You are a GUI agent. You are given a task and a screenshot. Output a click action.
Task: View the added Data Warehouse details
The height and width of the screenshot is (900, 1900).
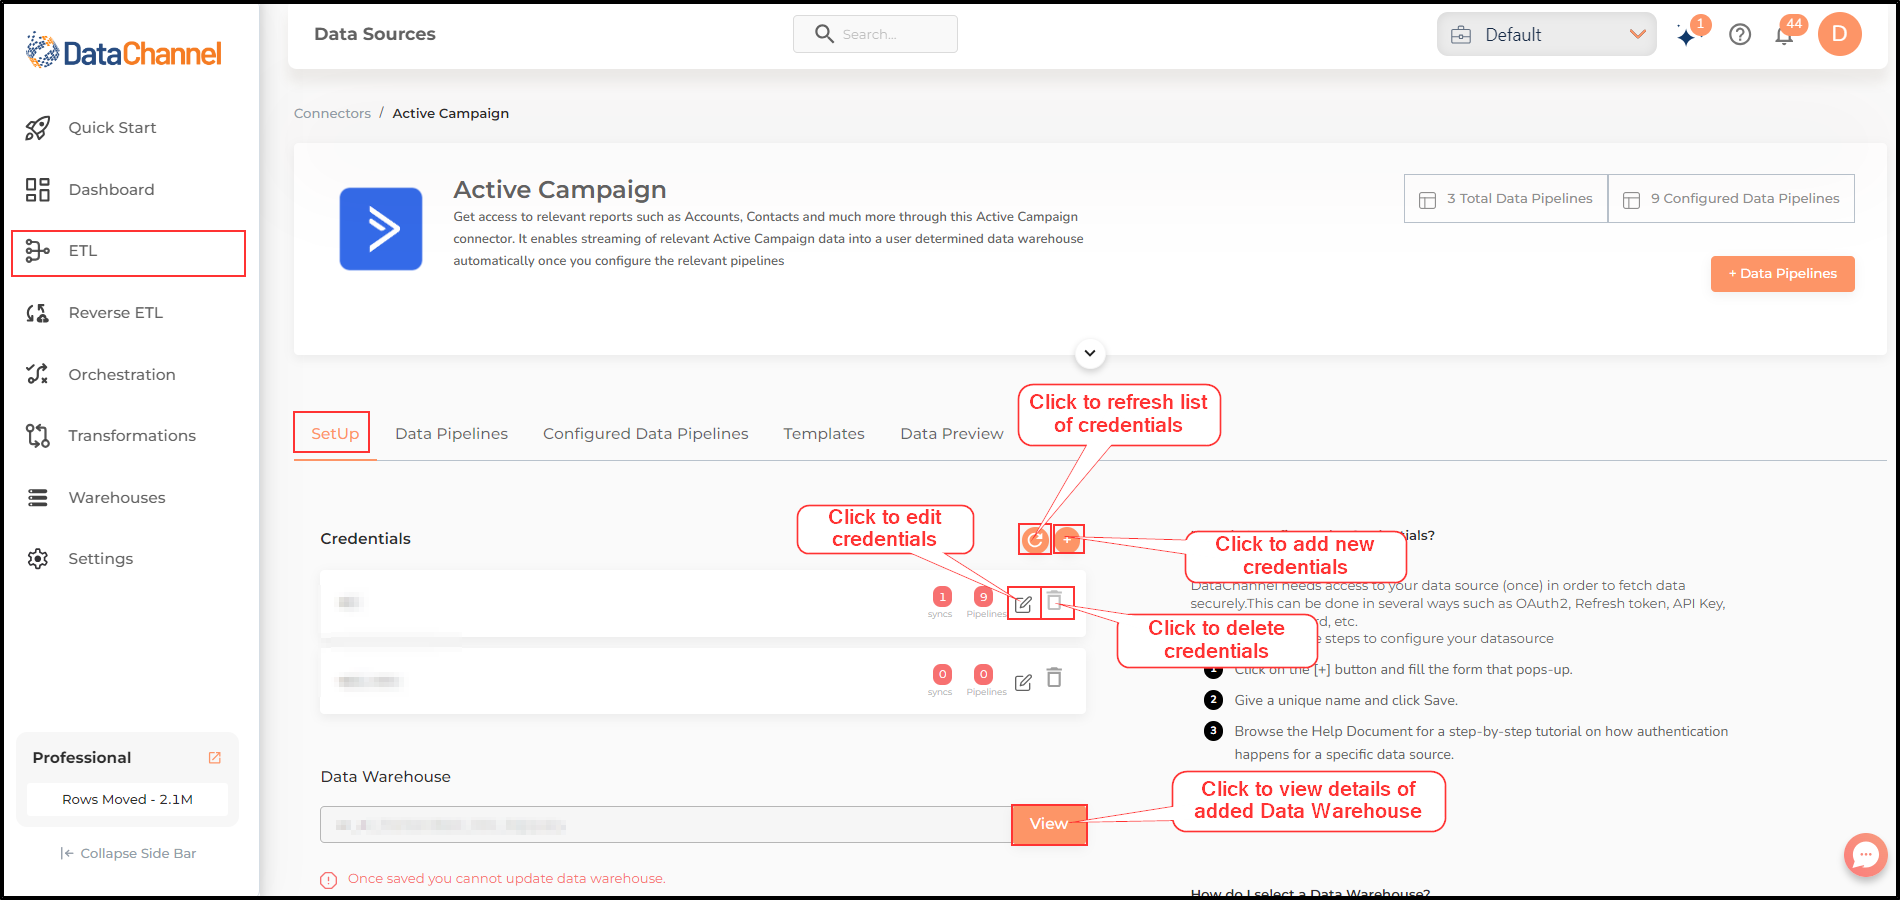tap(1049, 825)
